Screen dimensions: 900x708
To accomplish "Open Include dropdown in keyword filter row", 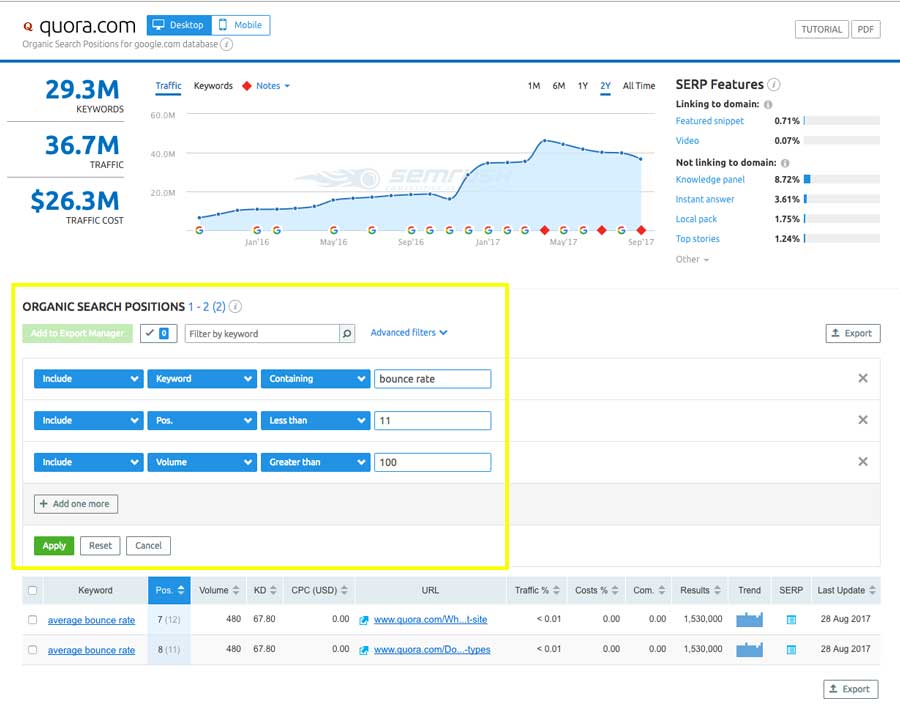I will [88, 379].
